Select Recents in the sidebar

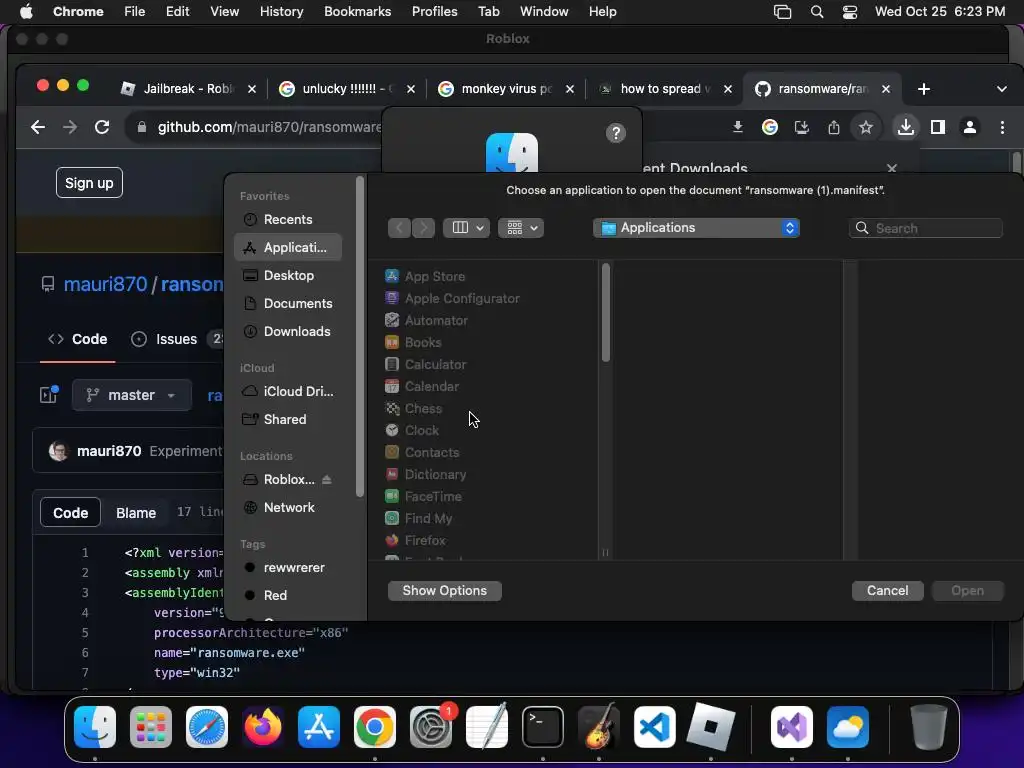pos(287,219)
